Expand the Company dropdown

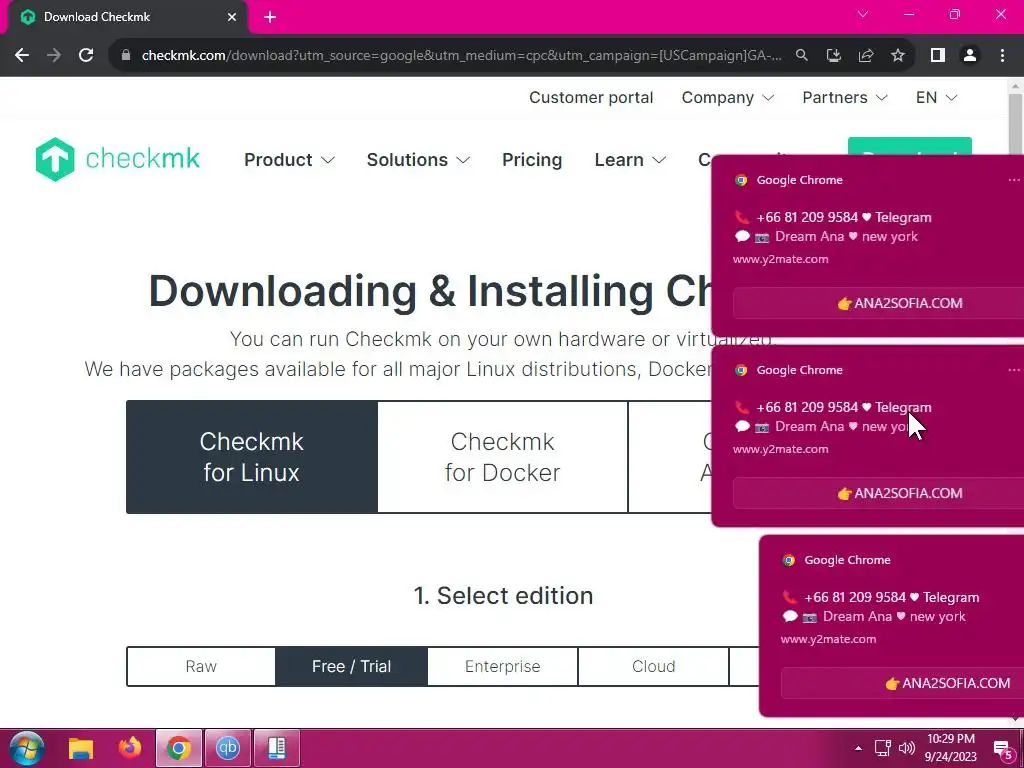(x=728, y=97)
